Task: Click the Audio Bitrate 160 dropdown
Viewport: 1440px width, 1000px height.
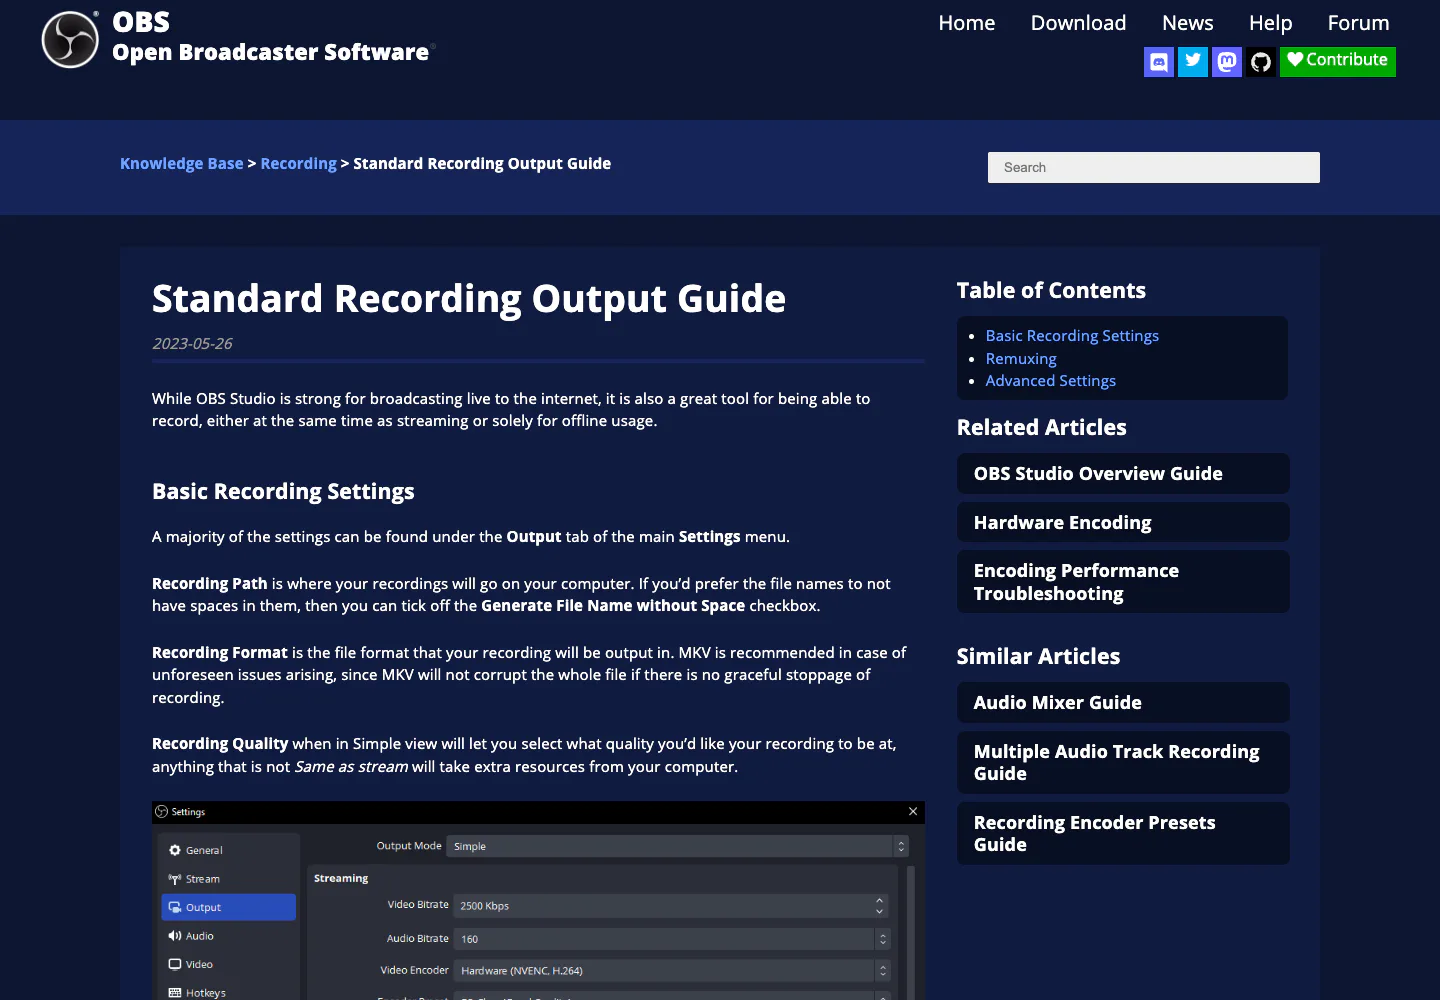Action: [x=670, y=939]
